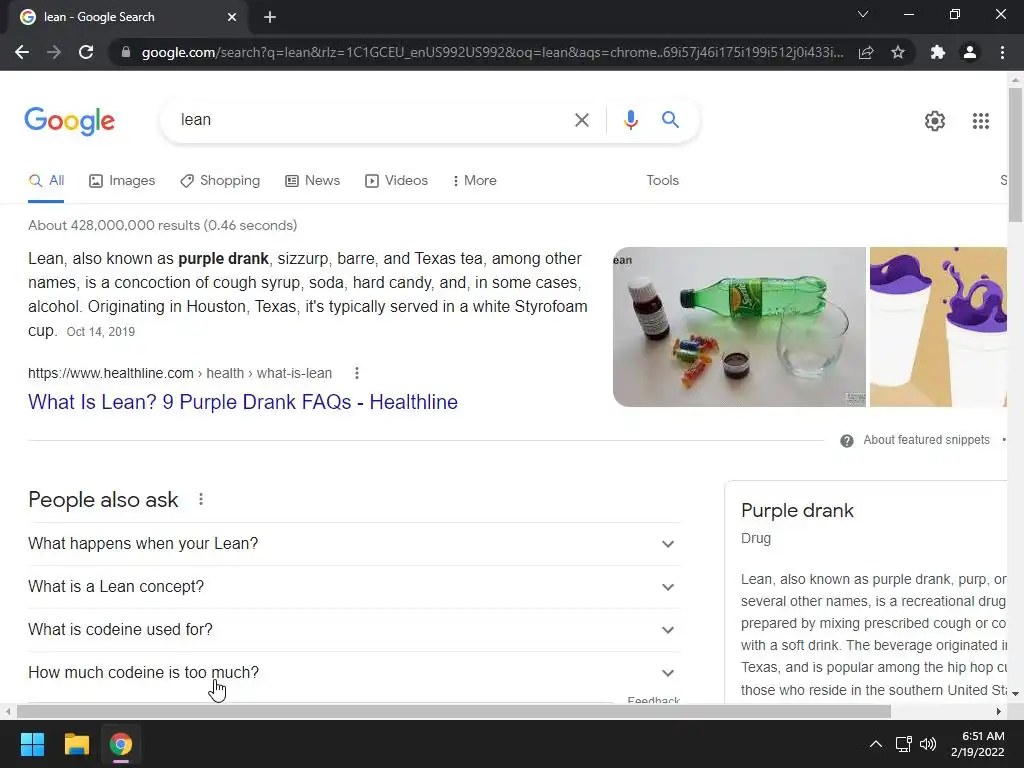1024x768 pixels.
Task: Open 'What Is Lean? 9 Purple Drank FAQs' link
Action: pos(243,402)
